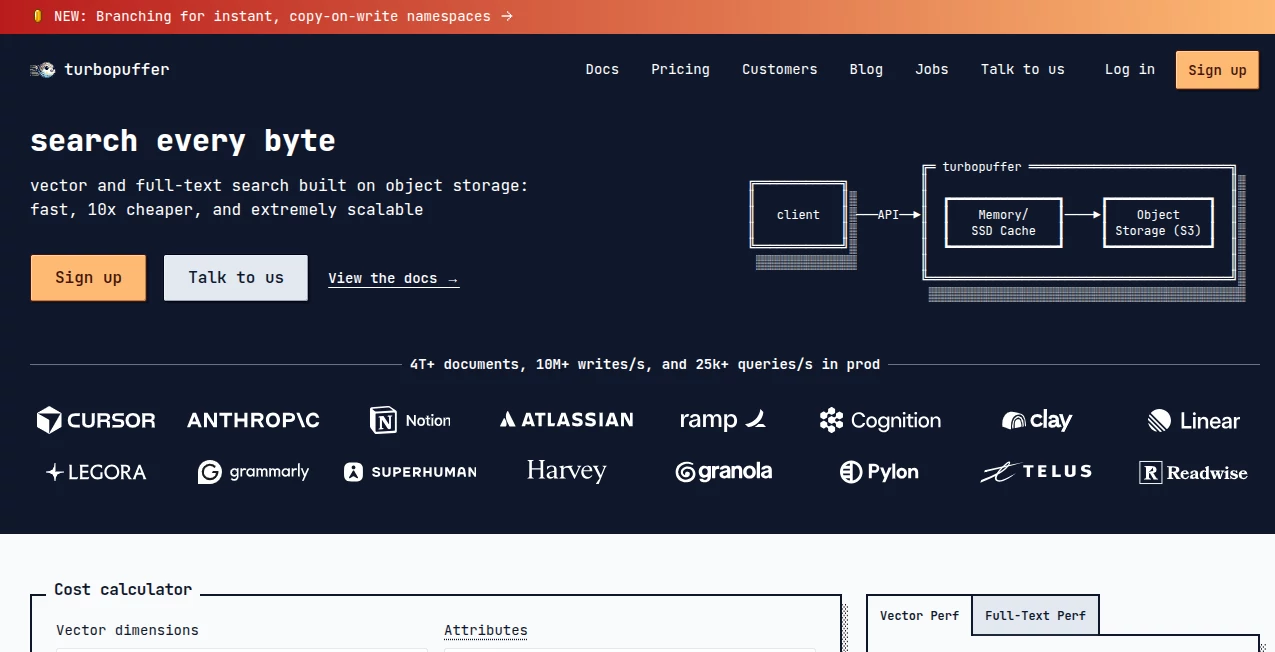Click the Legora customer logo
This screenshot has width=1275, height=652.
(96, 472)
